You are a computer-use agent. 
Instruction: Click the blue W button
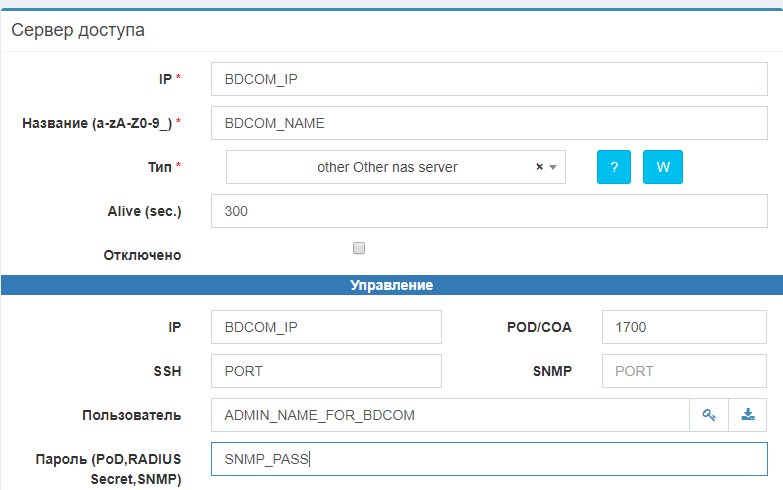tap(662, 167)
